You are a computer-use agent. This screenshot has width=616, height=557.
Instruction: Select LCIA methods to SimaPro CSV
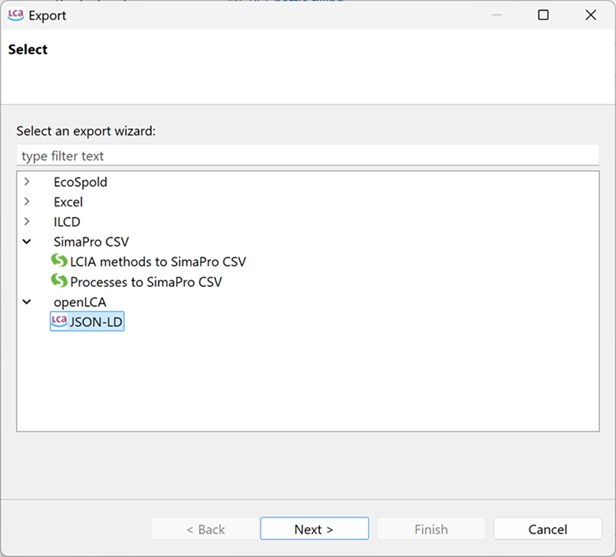[x=158, y=262]
